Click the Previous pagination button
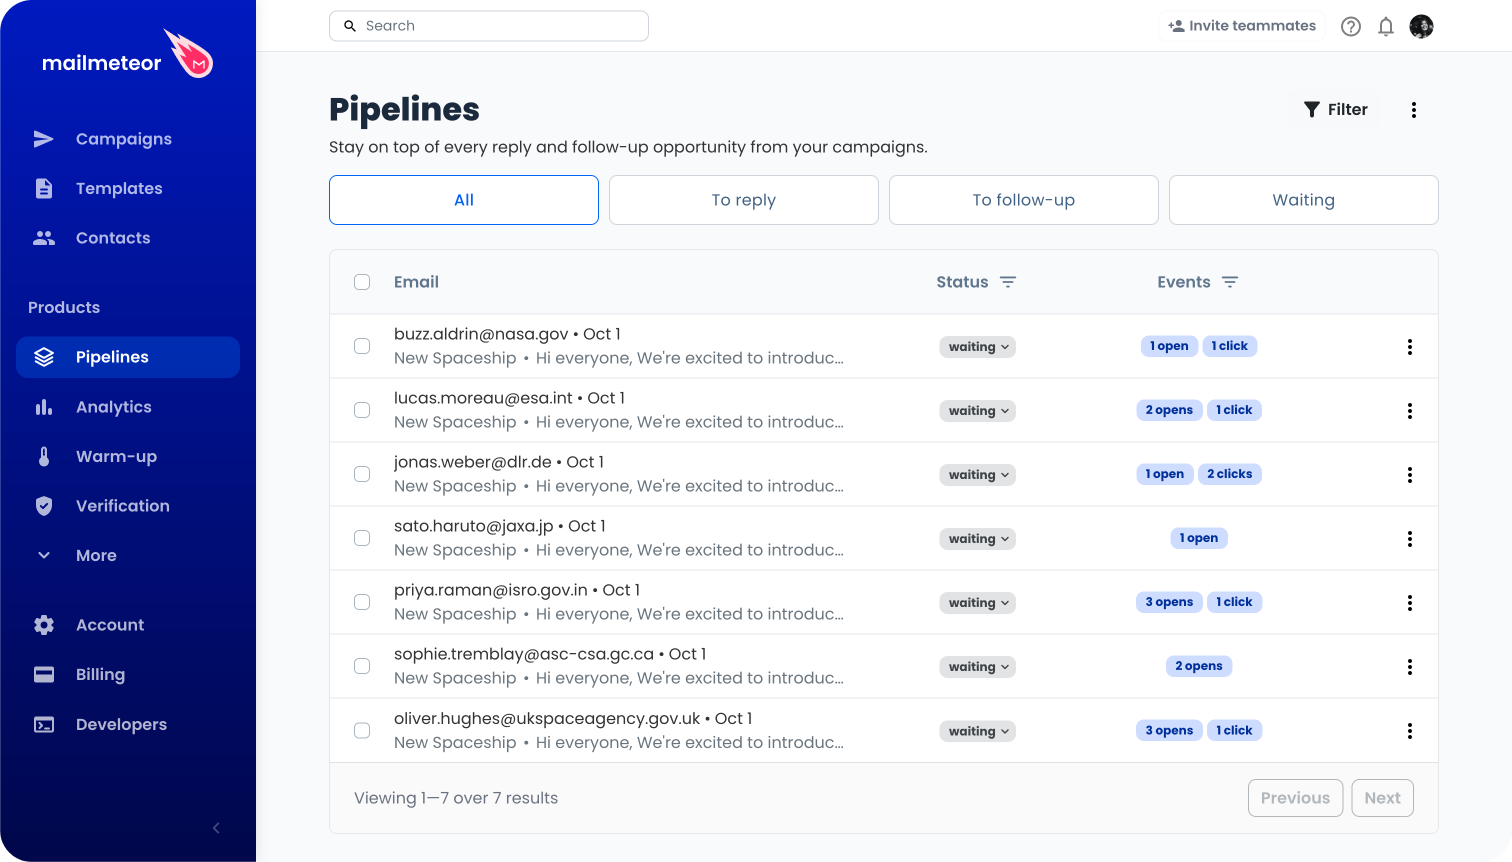The image size is (1512, 862). [x=1295, y=798]
